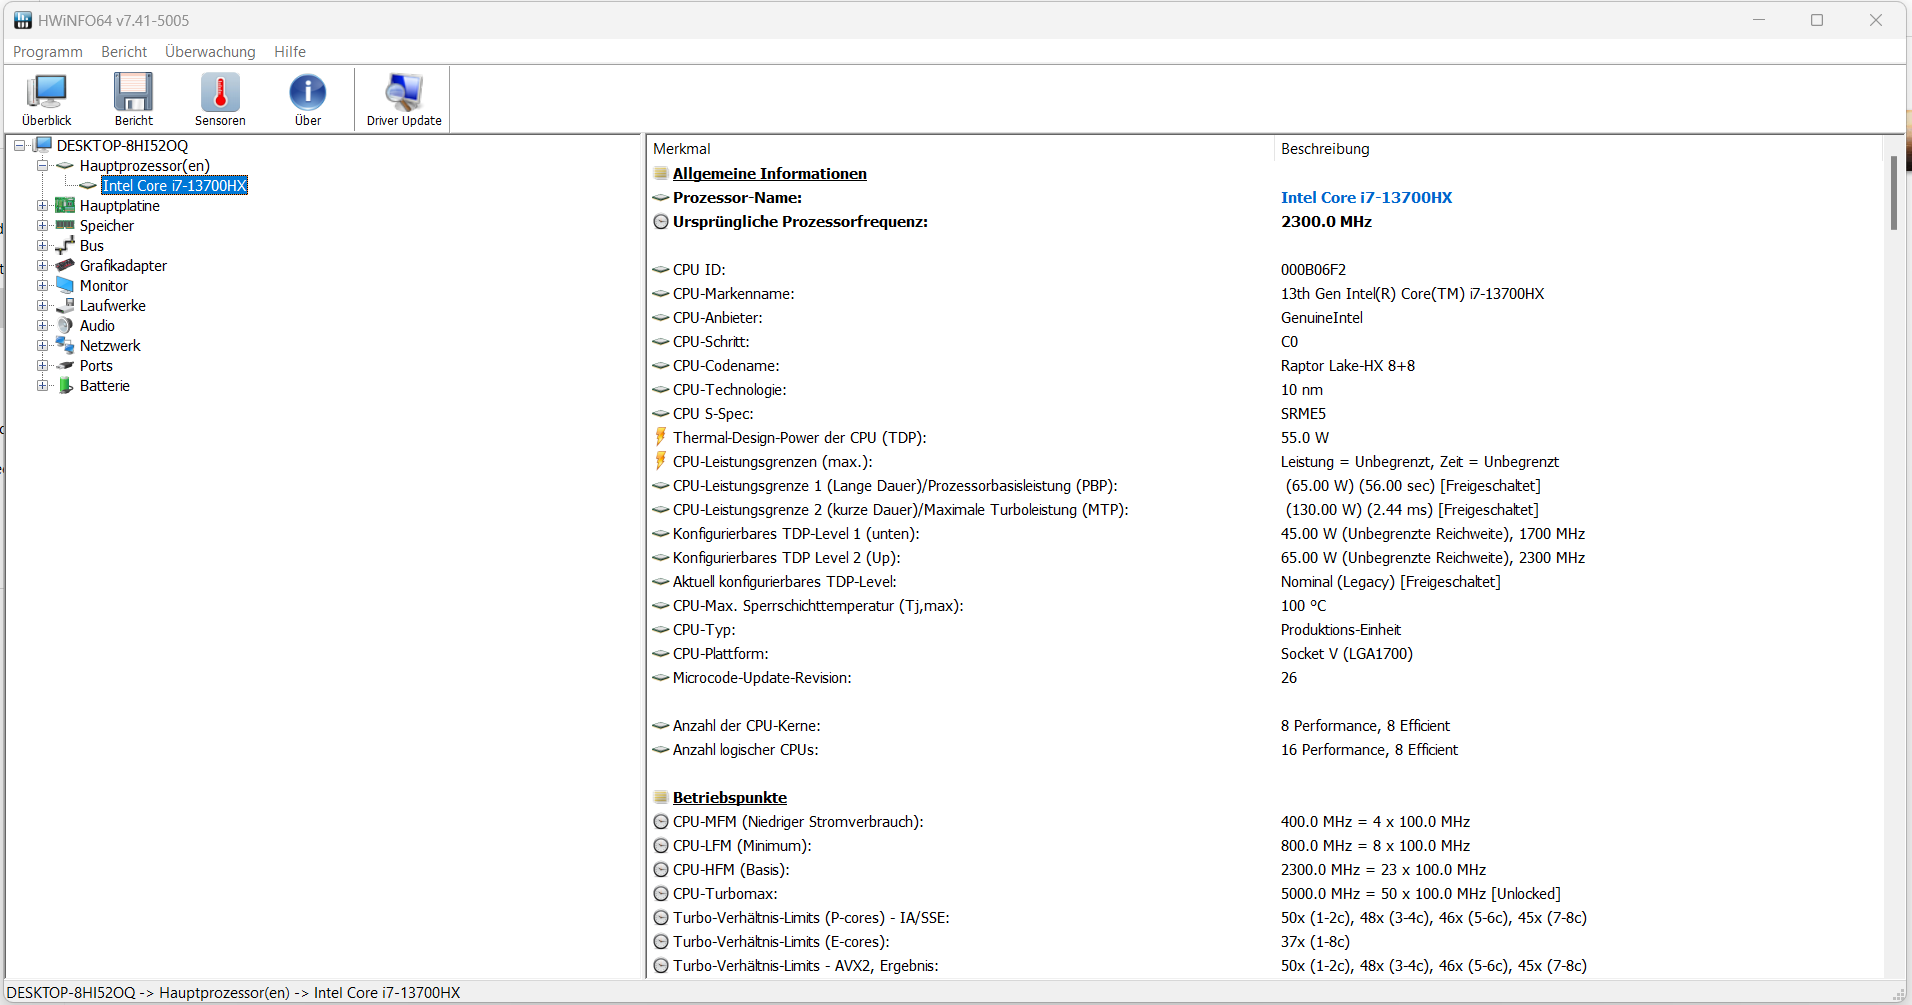
Task: Click the Monitor tree icon
Action: coord(65,286)
